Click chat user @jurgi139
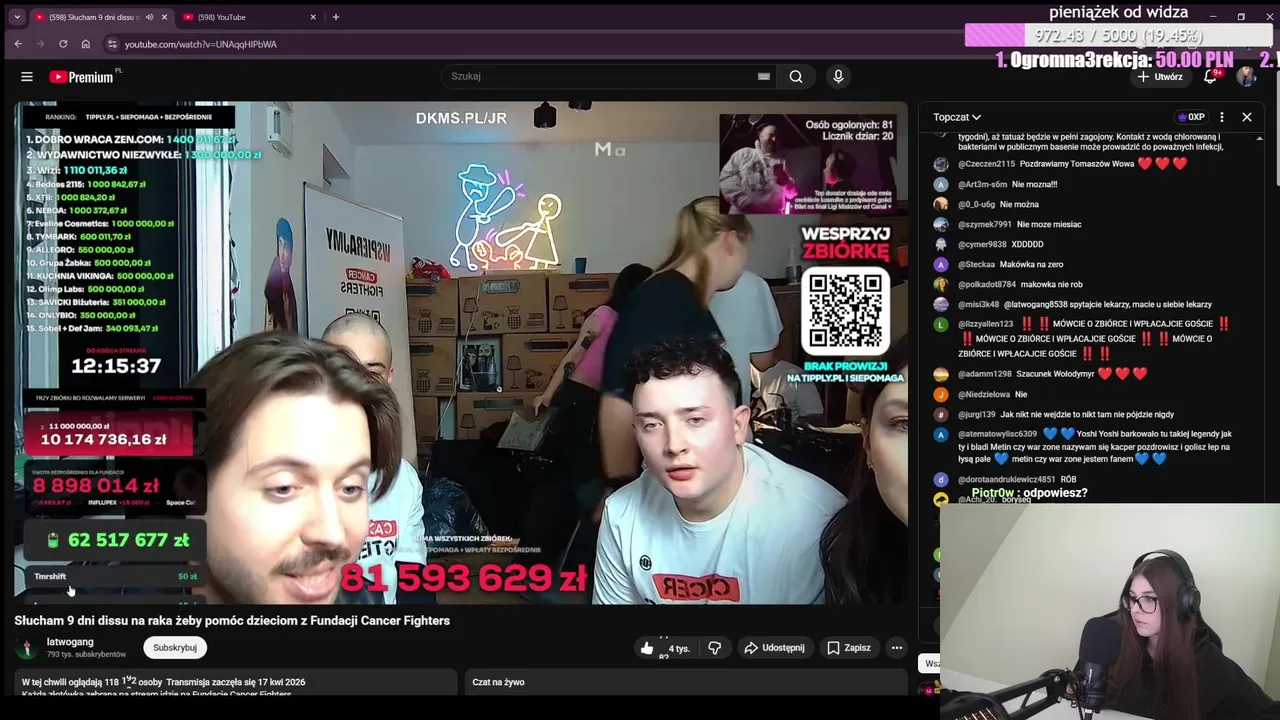 coord(976,414)
